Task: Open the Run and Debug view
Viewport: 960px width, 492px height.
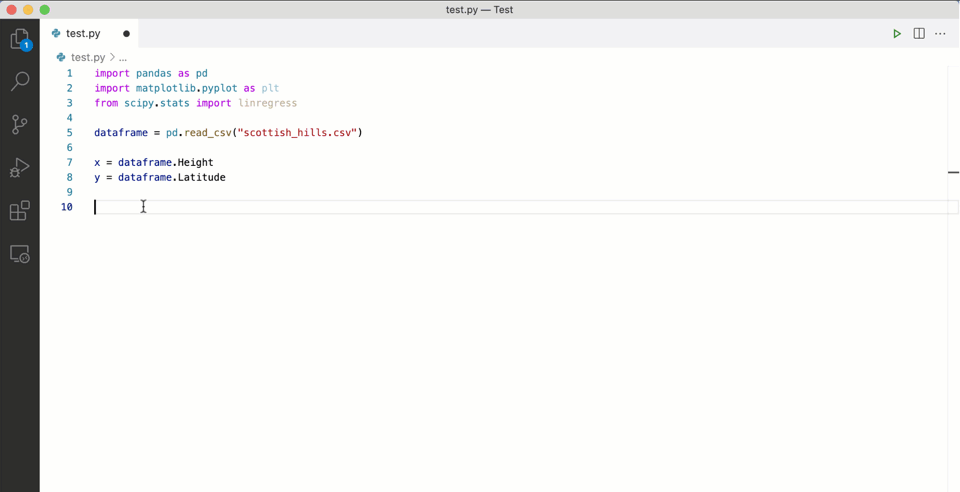Action: point(20,168)
